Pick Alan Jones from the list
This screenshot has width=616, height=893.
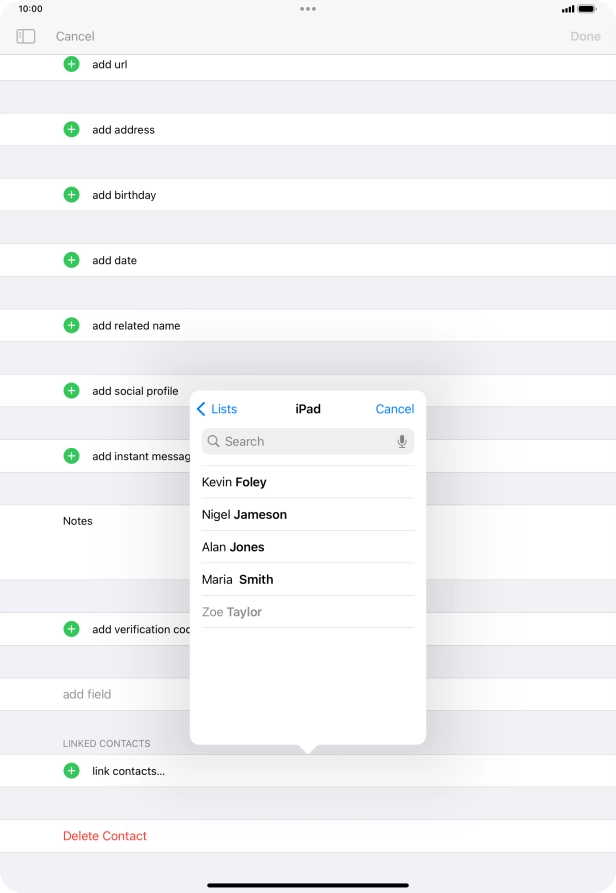point(233,547)
